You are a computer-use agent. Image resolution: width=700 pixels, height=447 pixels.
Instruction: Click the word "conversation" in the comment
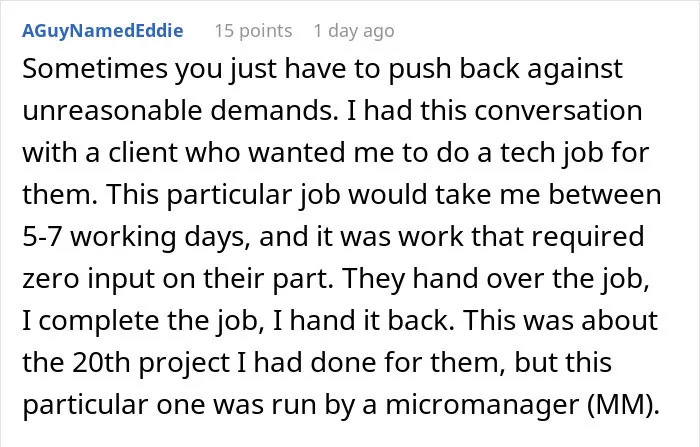[x=558, y=110]
